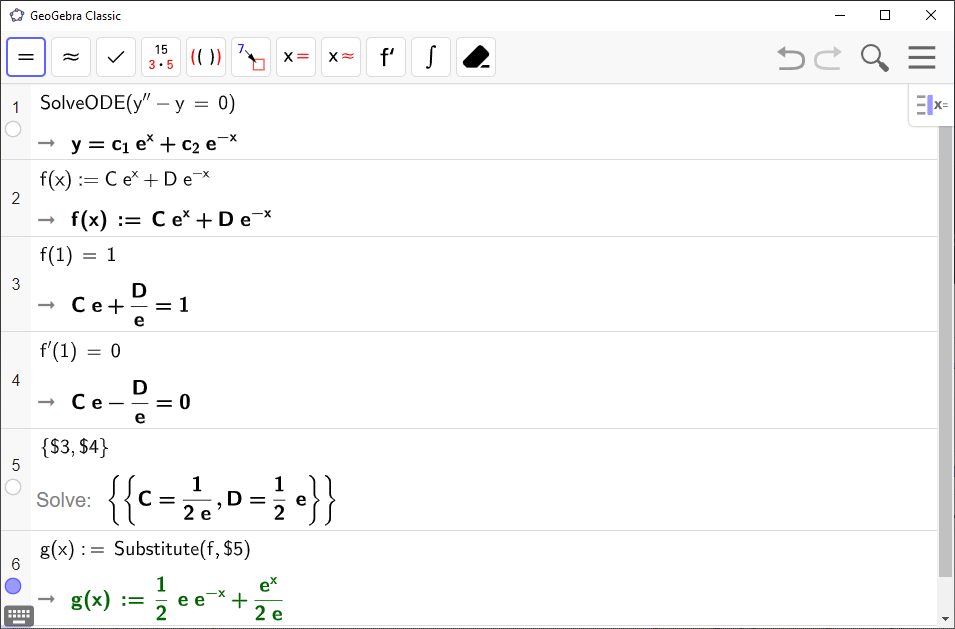Undo the last action

[x=790, y=58]
